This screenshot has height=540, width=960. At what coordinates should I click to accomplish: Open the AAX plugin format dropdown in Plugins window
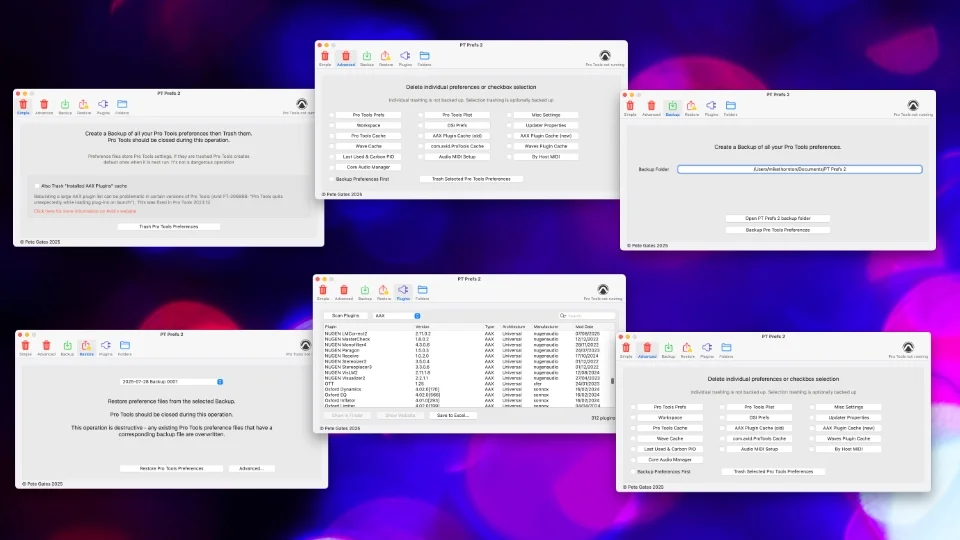click(397, 316)
